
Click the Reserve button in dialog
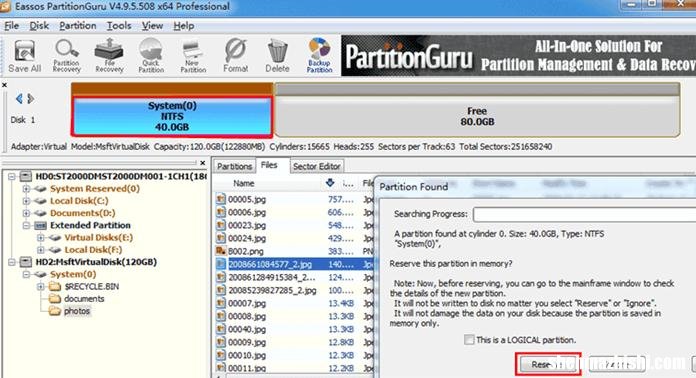[548, 364]
